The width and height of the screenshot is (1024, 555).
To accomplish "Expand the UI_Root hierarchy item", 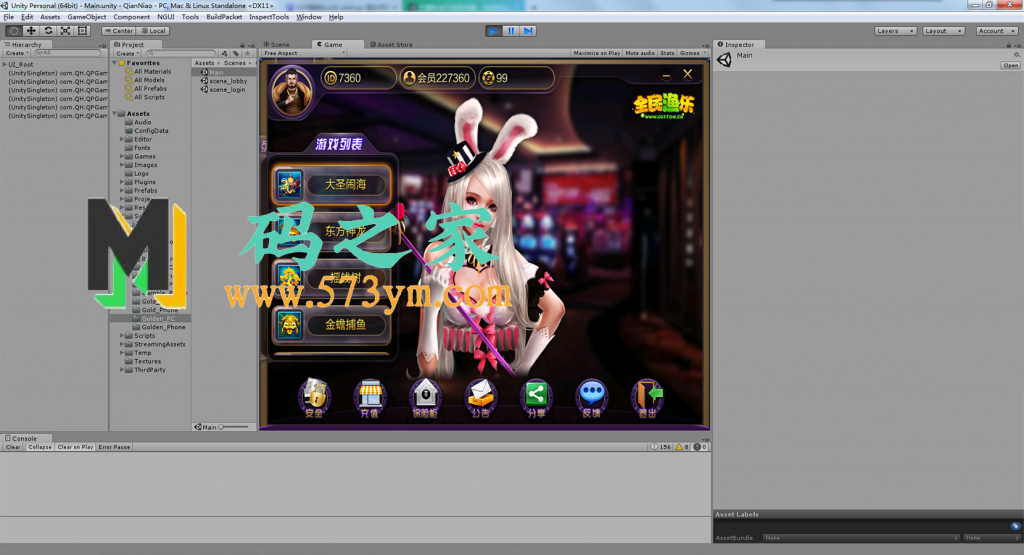I will (5, 65).
